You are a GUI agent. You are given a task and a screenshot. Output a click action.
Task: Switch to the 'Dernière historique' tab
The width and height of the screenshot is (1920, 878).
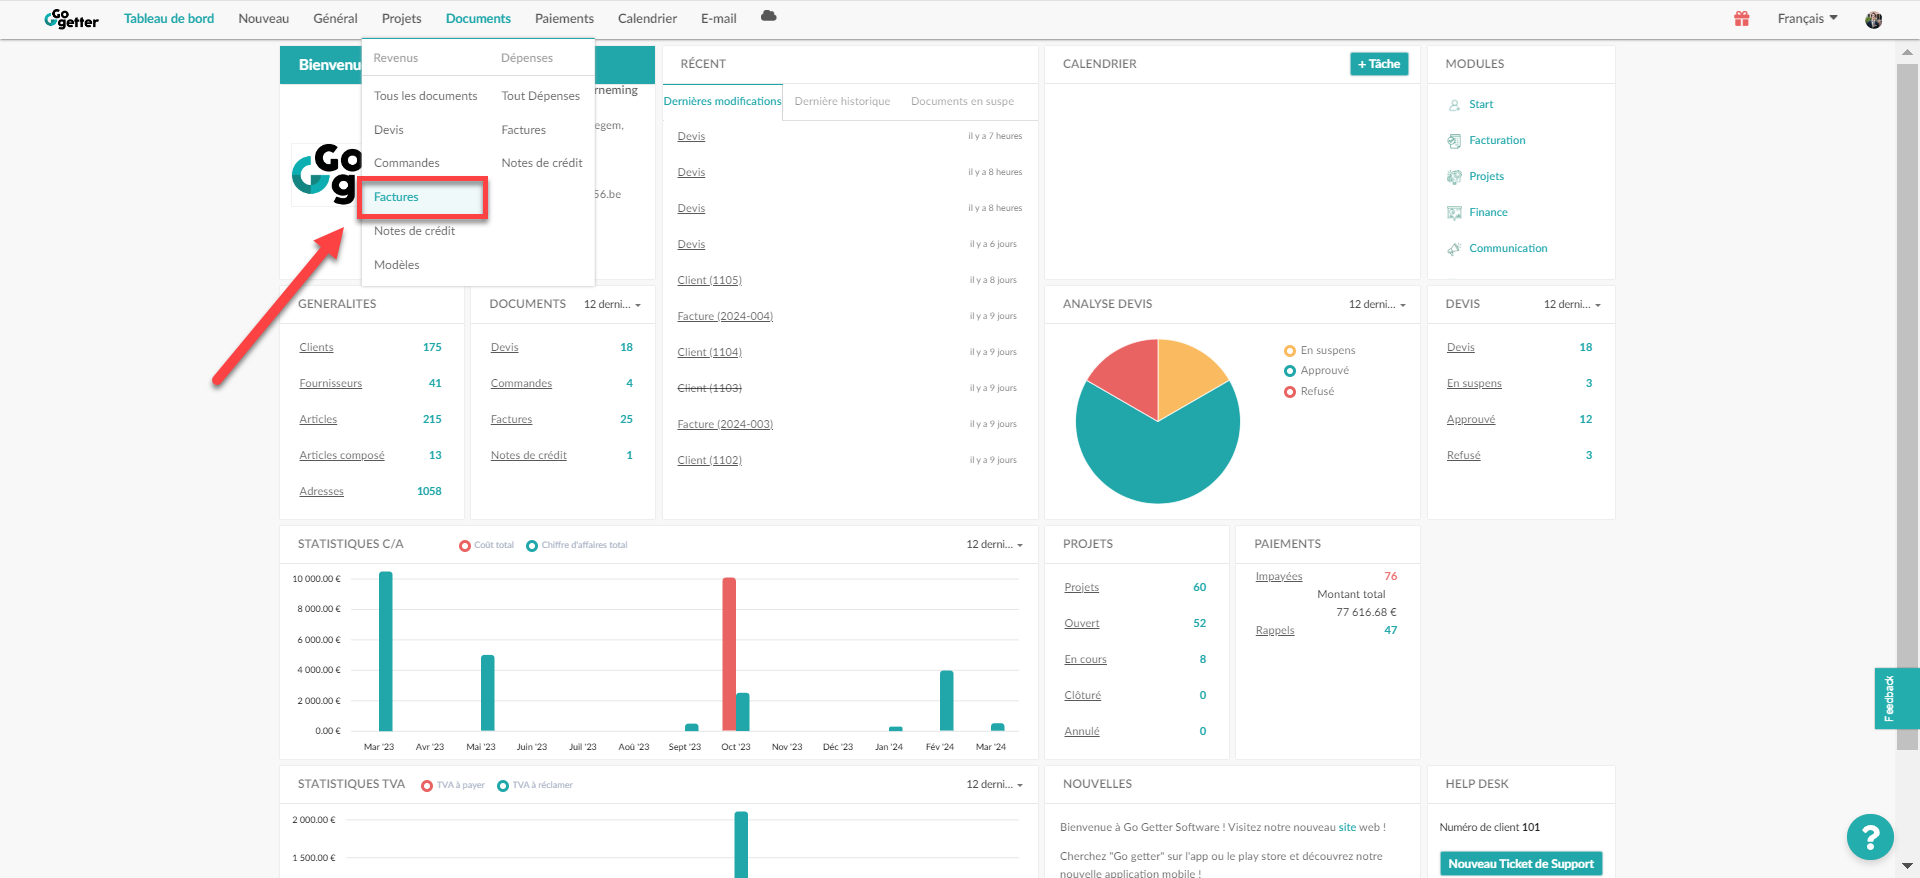(x=842, y=101)
